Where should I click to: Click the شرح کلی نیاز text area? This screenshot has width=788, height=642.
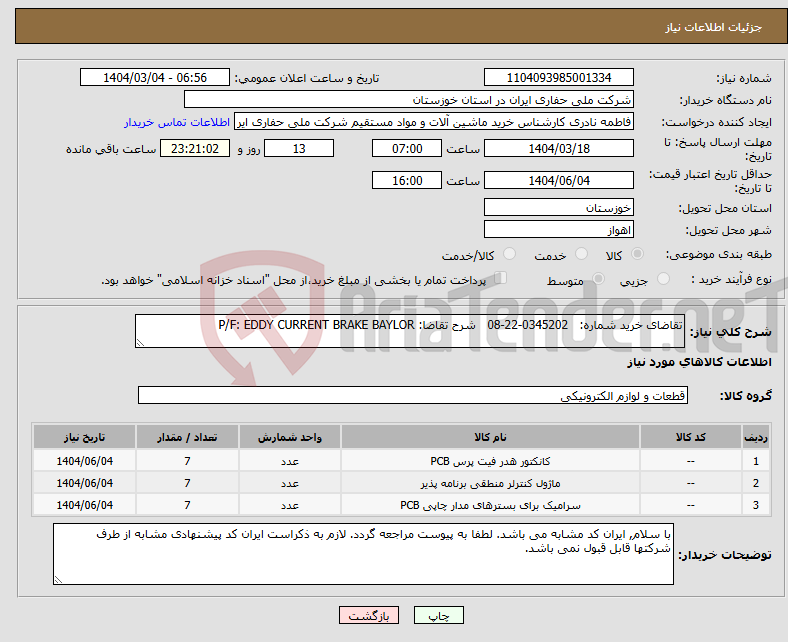[x=410, y=331]
